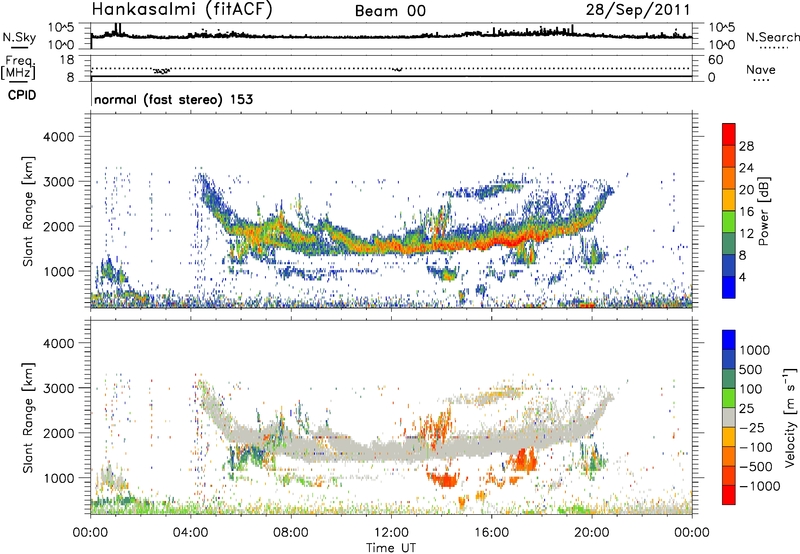800x554 pixels.
Task: Click the '28' tick on power colorbar
Action: tap(746, 146)
